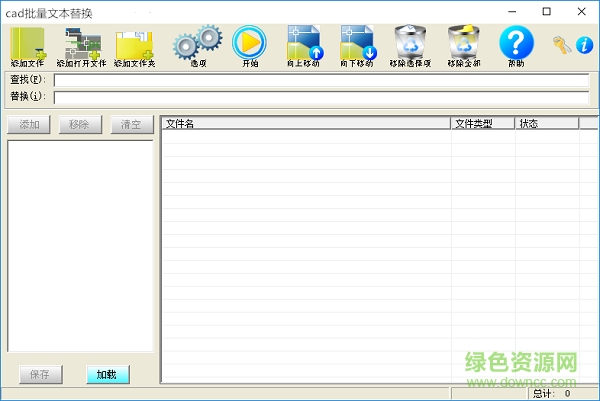This screenshot has width=600, height=401.
Task: Click the 清空 clear button
Action: point(132,125)
